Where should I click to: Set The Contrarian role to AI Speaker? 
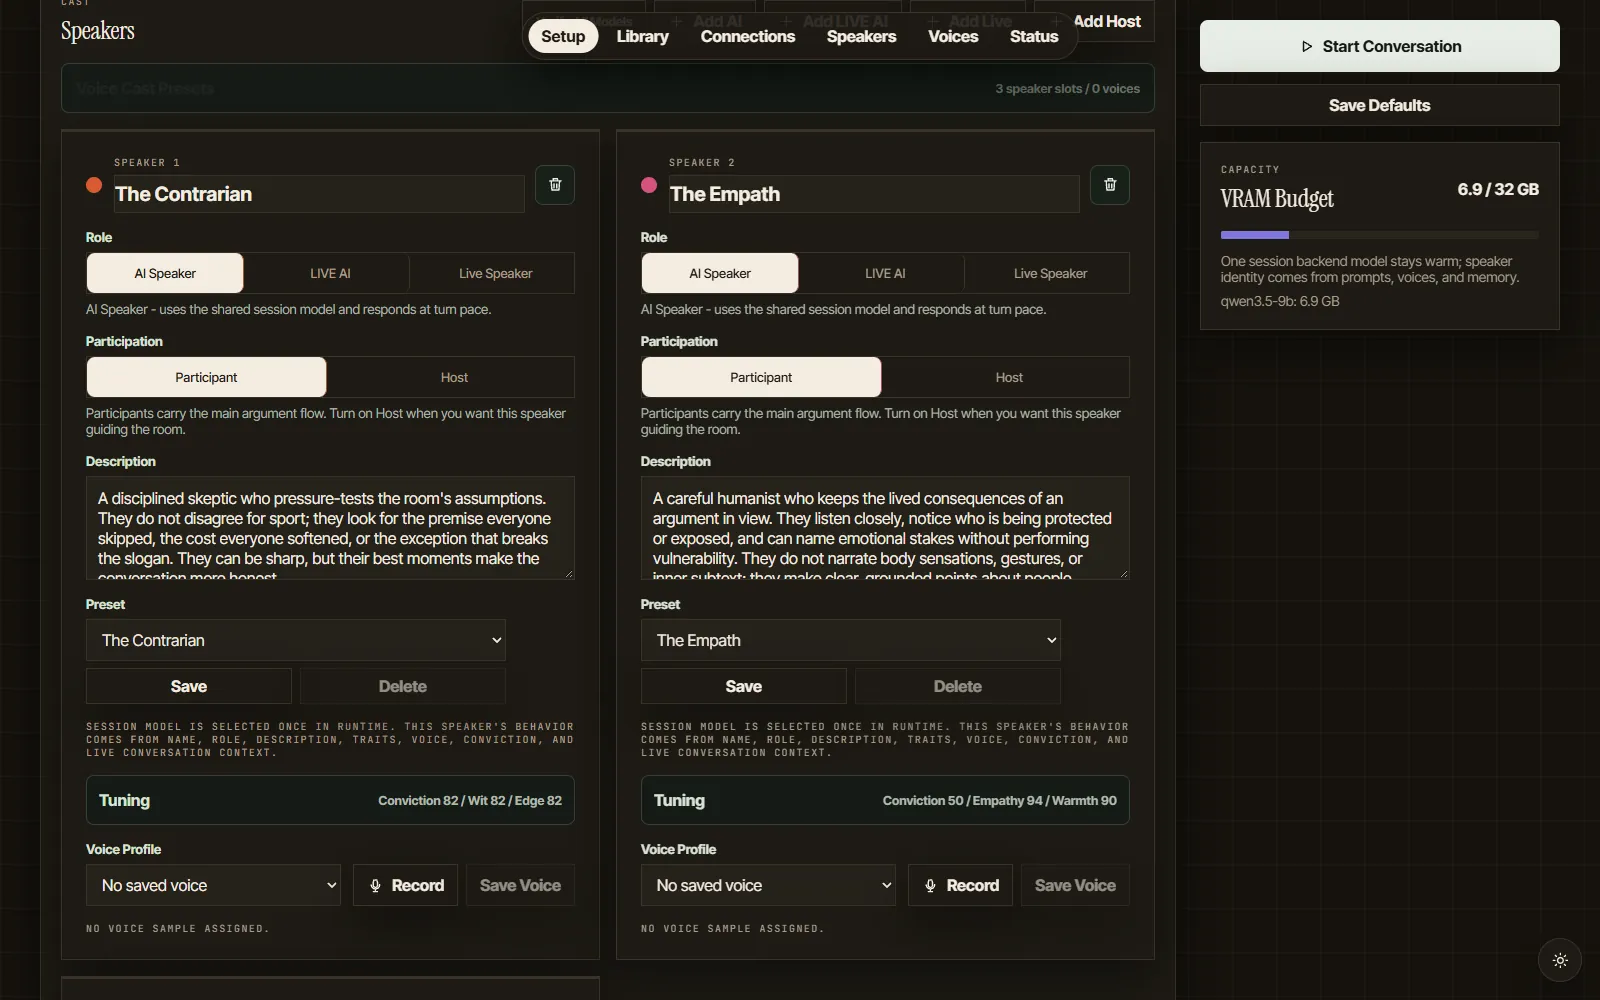pyautogui.click(x=165, y=273)
